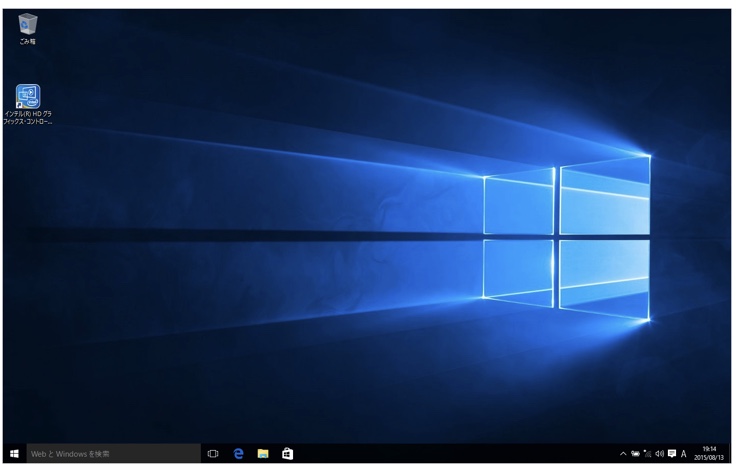Launch Microsoft Edge from the taskbar

[238, 453]
